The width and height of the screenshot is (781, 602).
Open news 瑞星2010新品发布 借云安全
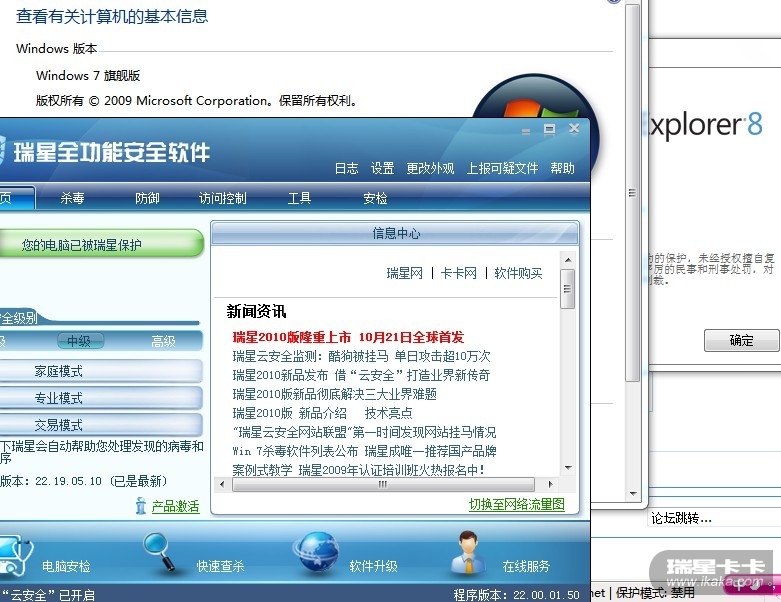click(x=361, y=375)
